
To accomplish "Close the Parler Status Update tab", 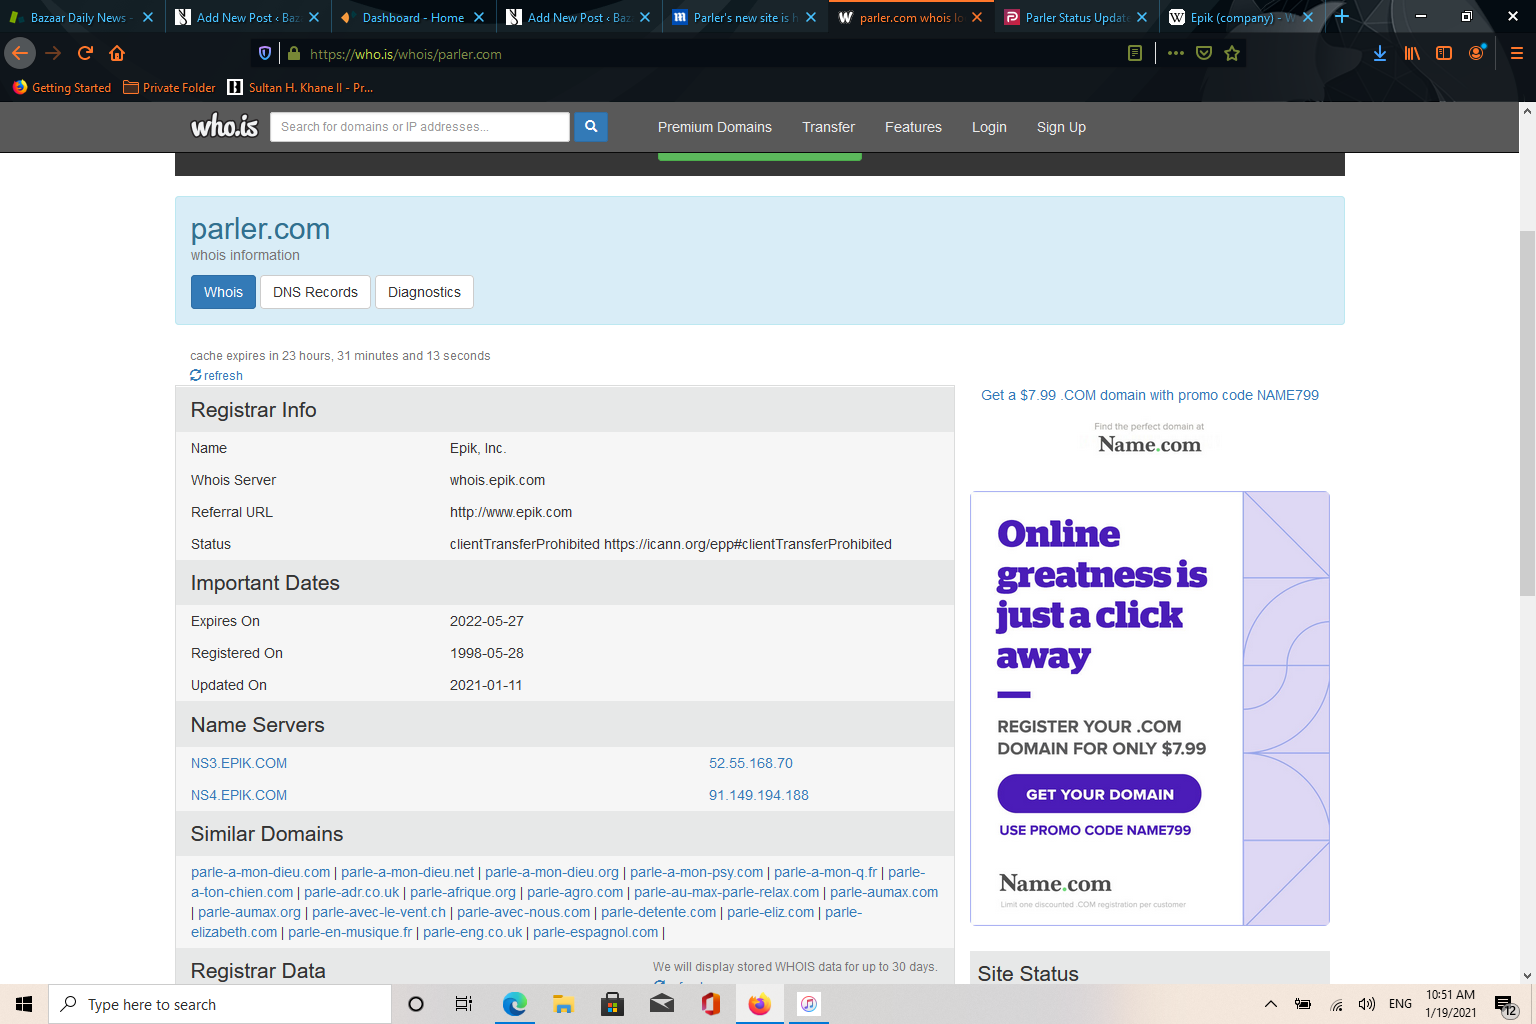I will coord(1142,17).
